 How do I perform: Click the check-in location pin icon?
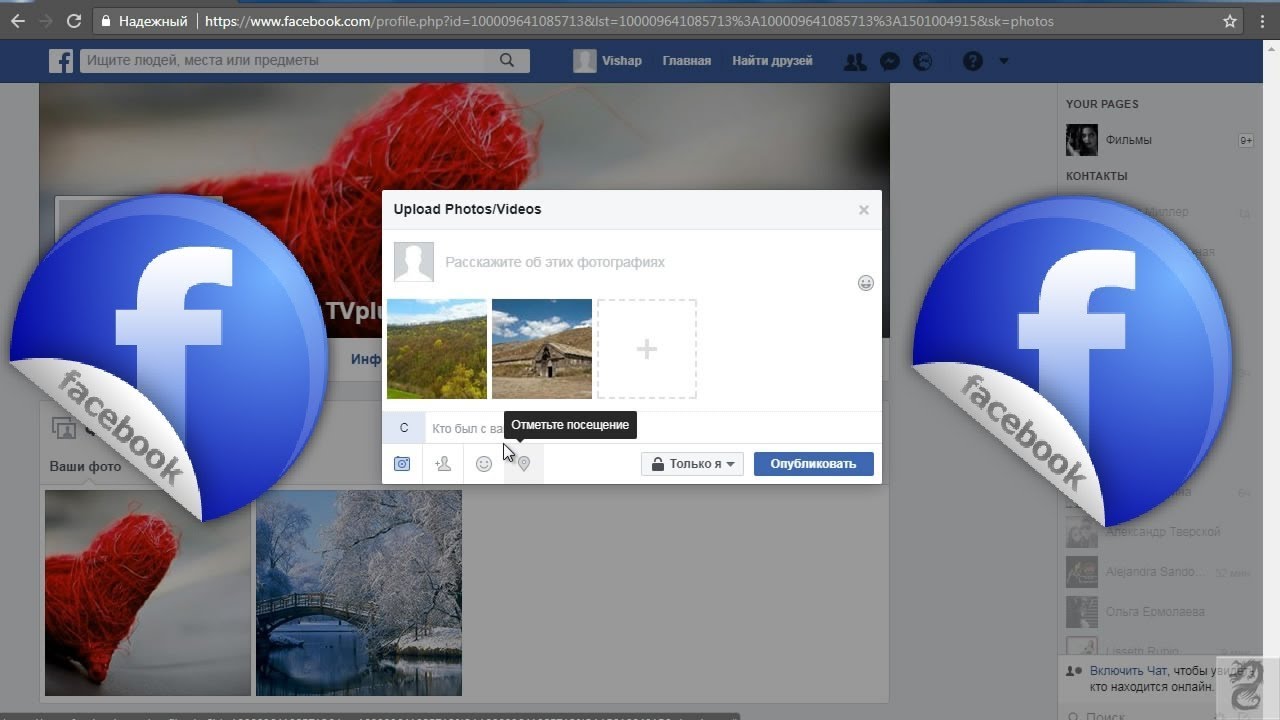(x=523, y=464)
